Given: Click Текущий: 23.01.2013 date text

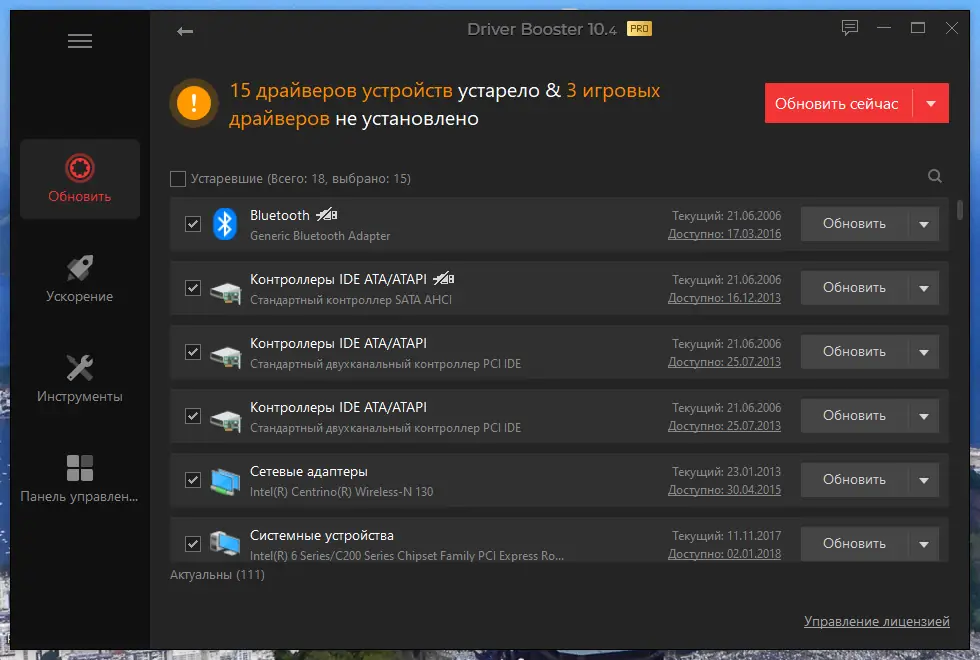Looking at the screenshot, I should click(x=726, y=472).
